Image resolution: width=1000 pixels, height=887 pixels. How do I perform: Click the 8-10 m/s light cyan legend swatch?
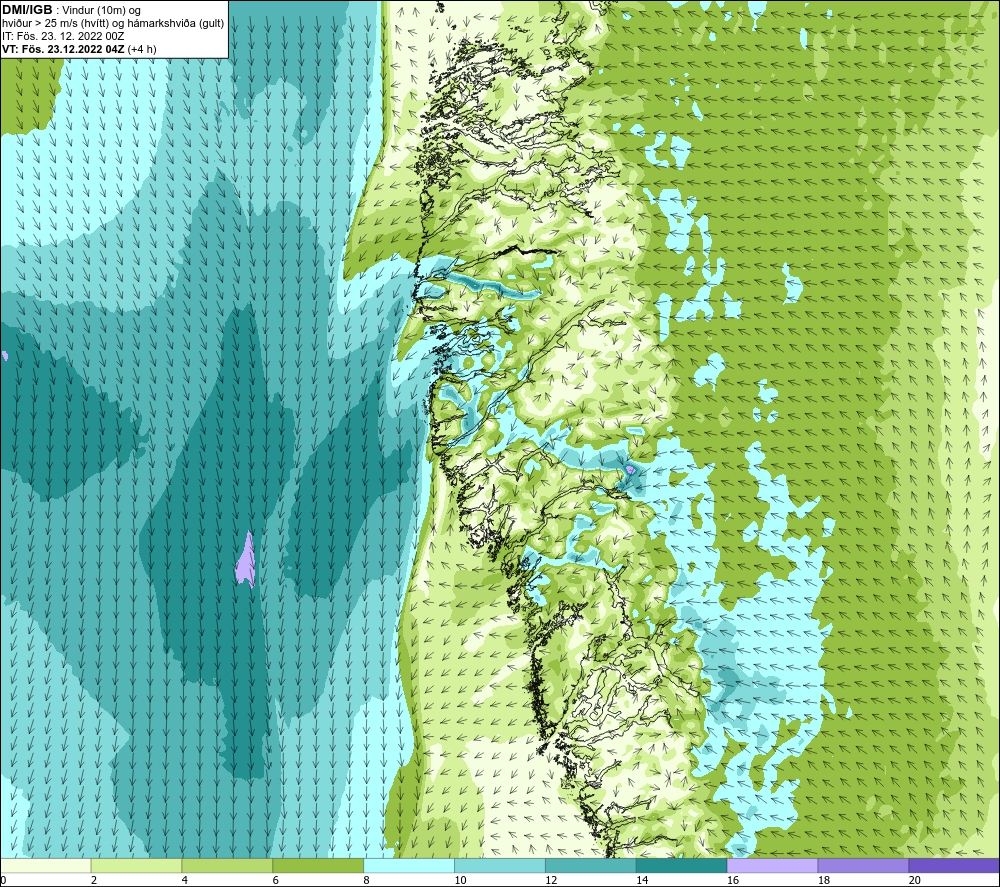pyautogui.click(x=409, y=865)
